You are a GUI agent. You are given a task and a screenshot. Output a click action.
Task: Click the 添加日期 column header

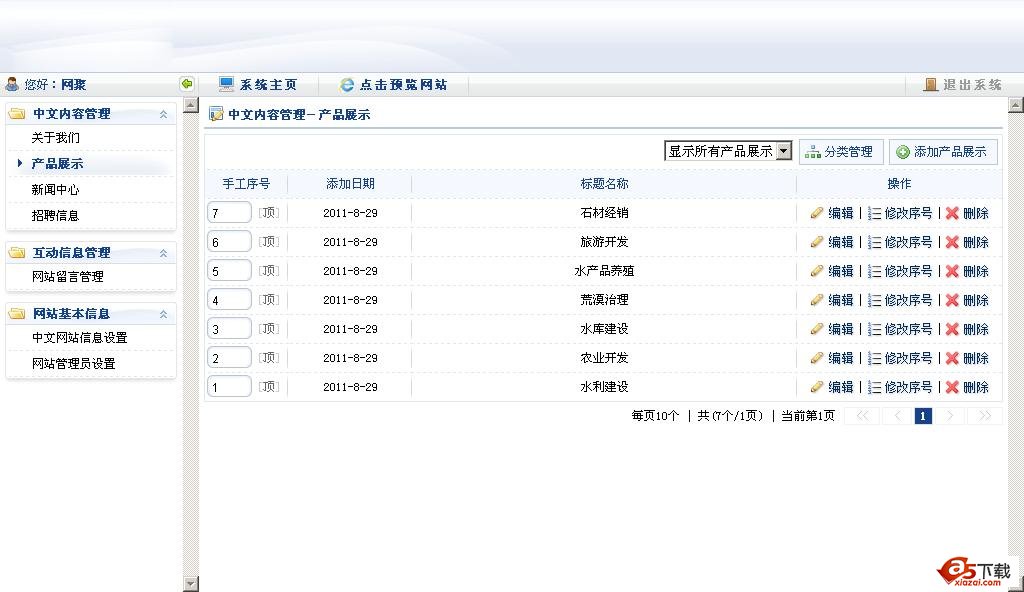tap(350, 184)
